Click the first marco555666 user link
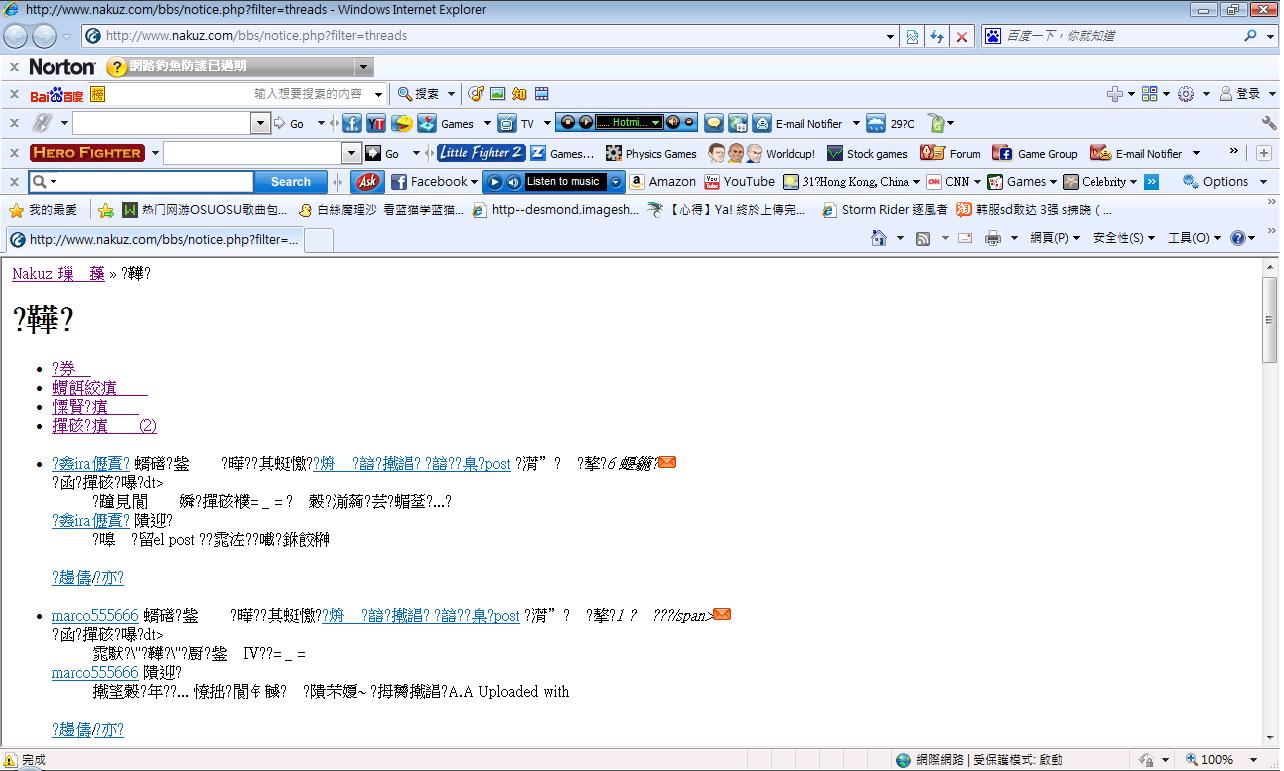 pos(95,616)
